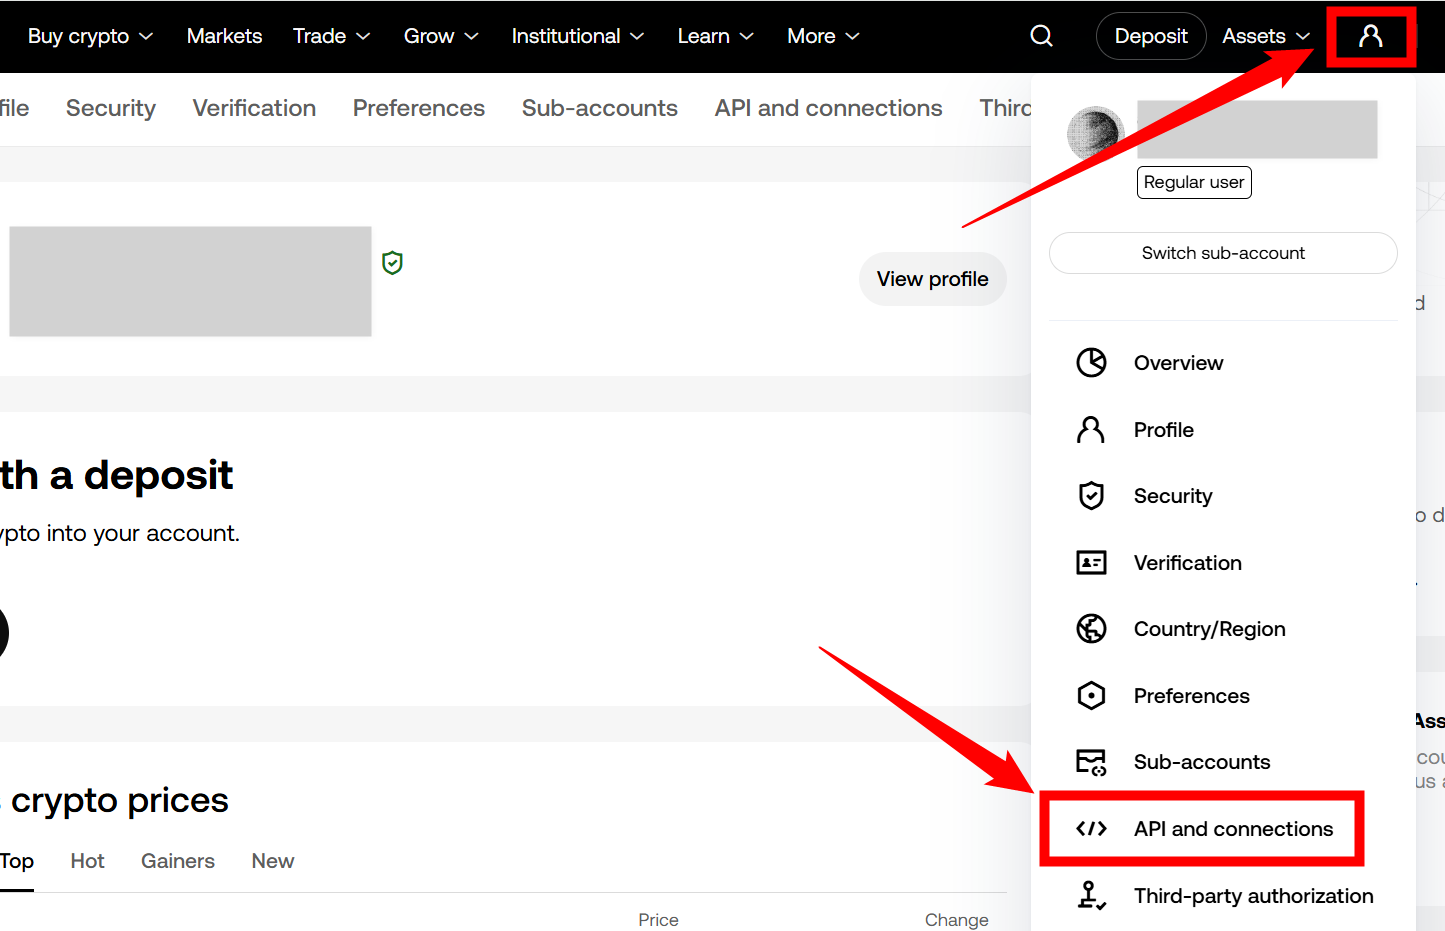Switch to the Gainers tab
This screenshot has width=1445, height=931.
click(178, 861)
